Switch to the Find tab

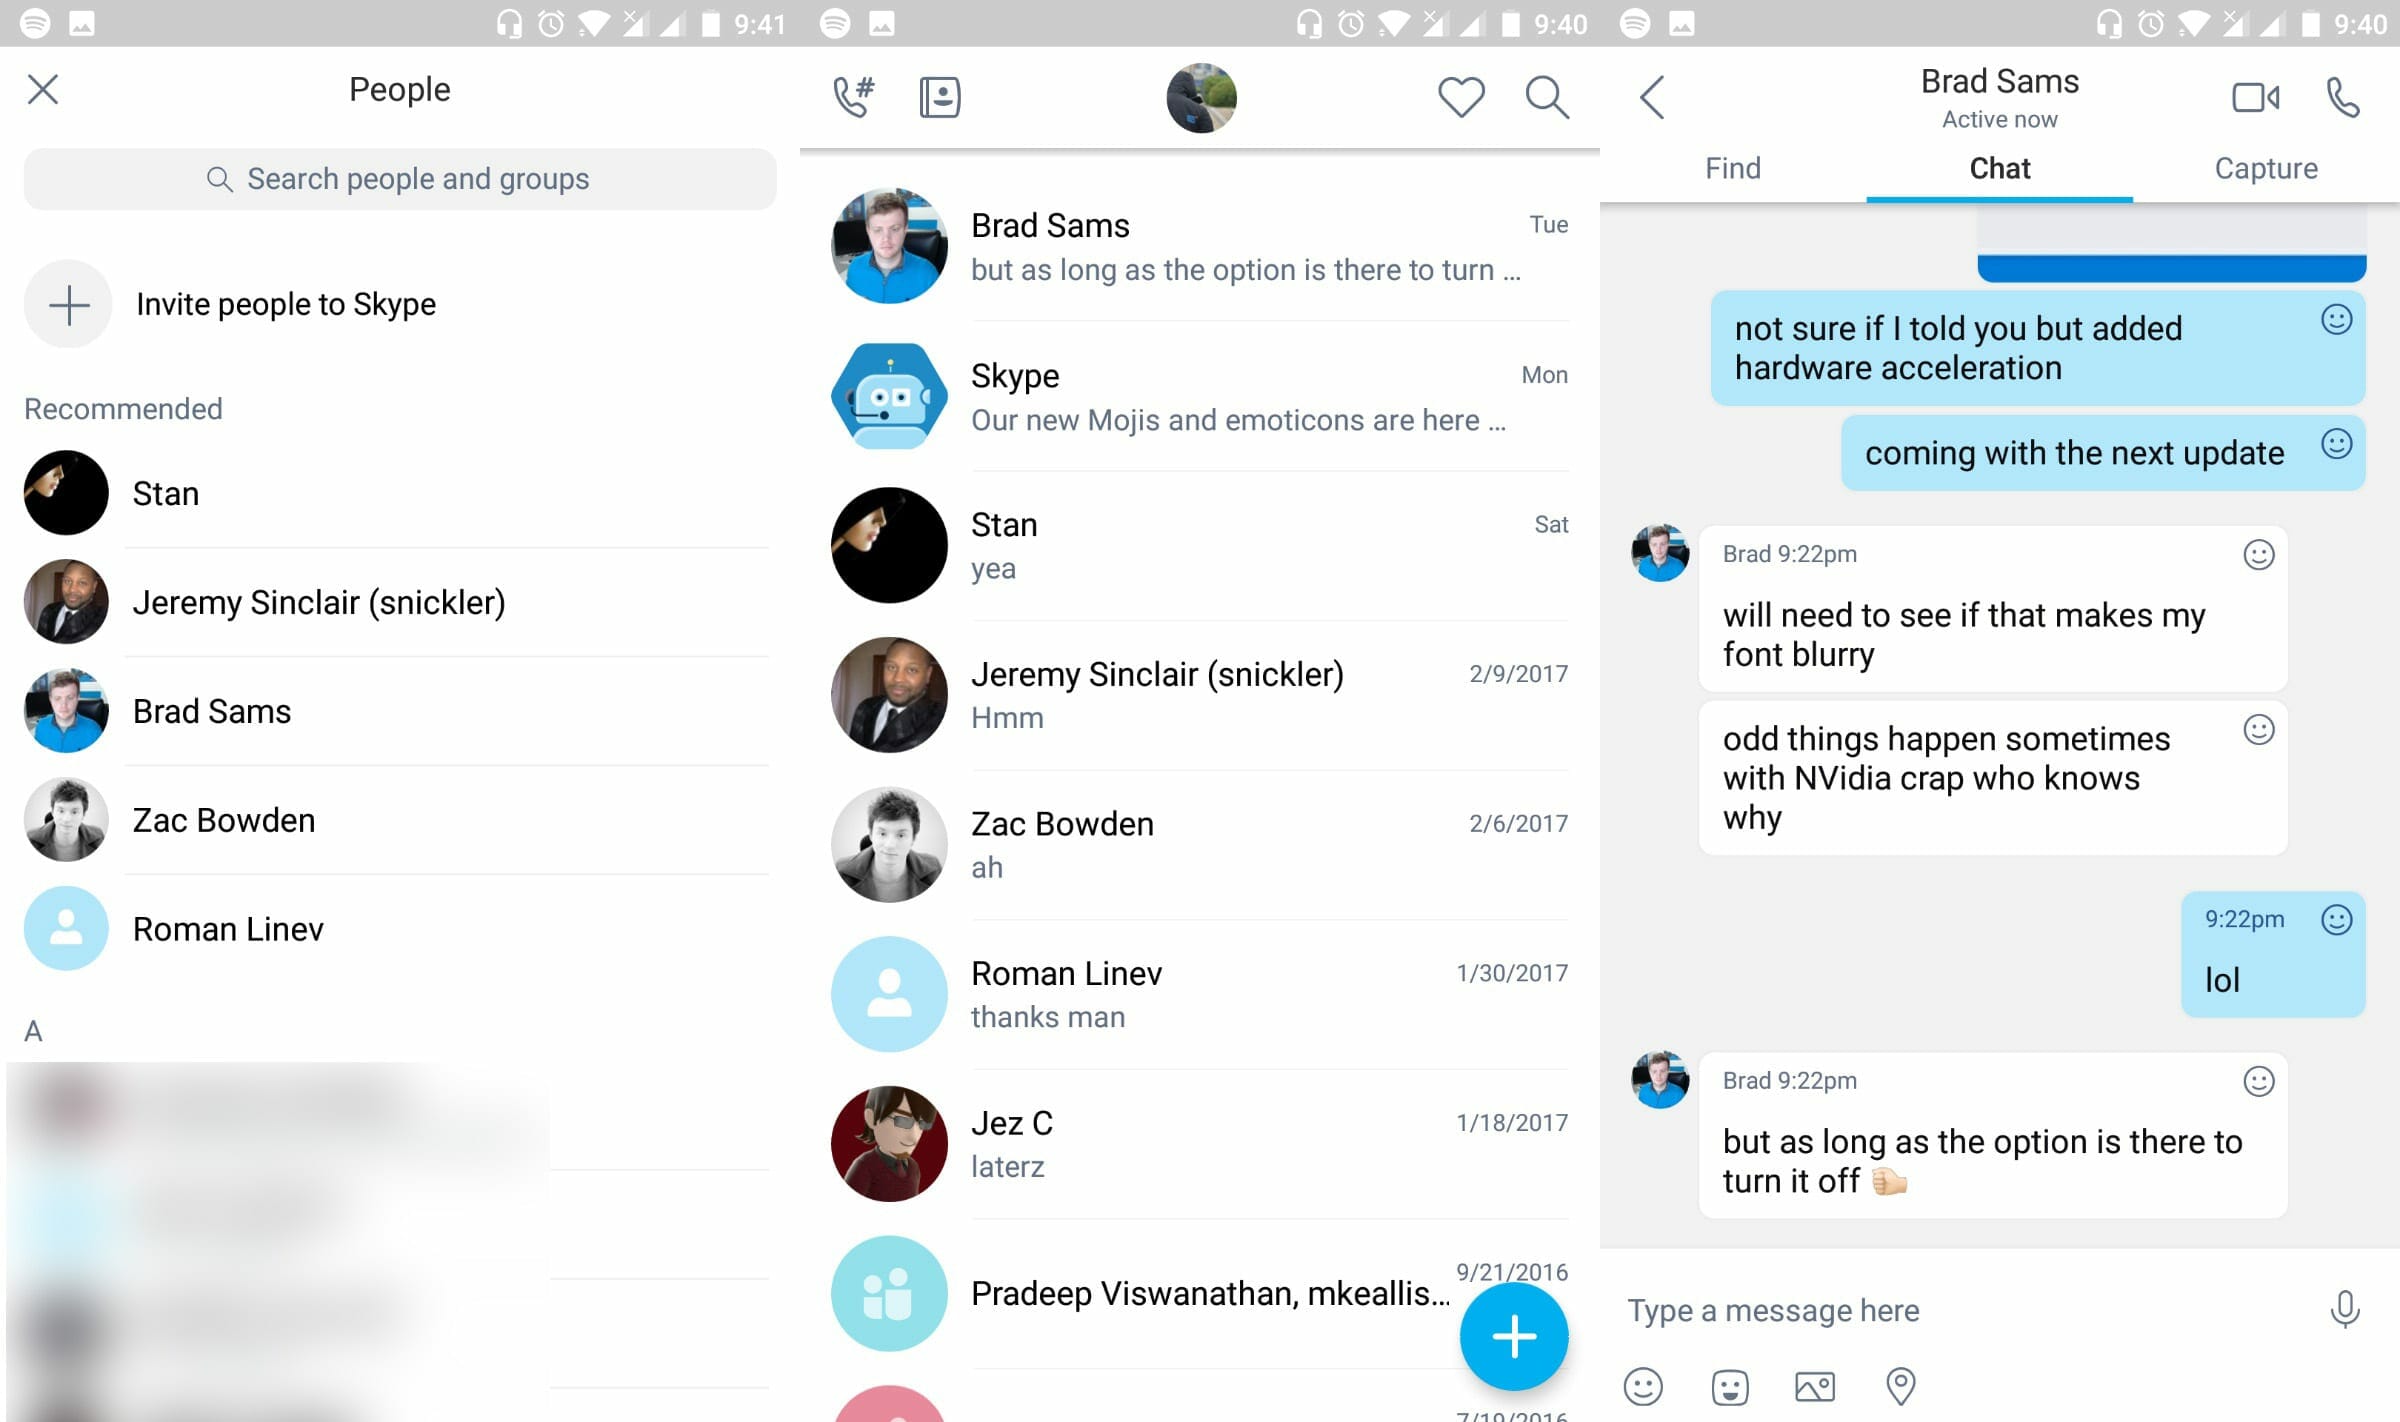click(x=1733, y=168)
